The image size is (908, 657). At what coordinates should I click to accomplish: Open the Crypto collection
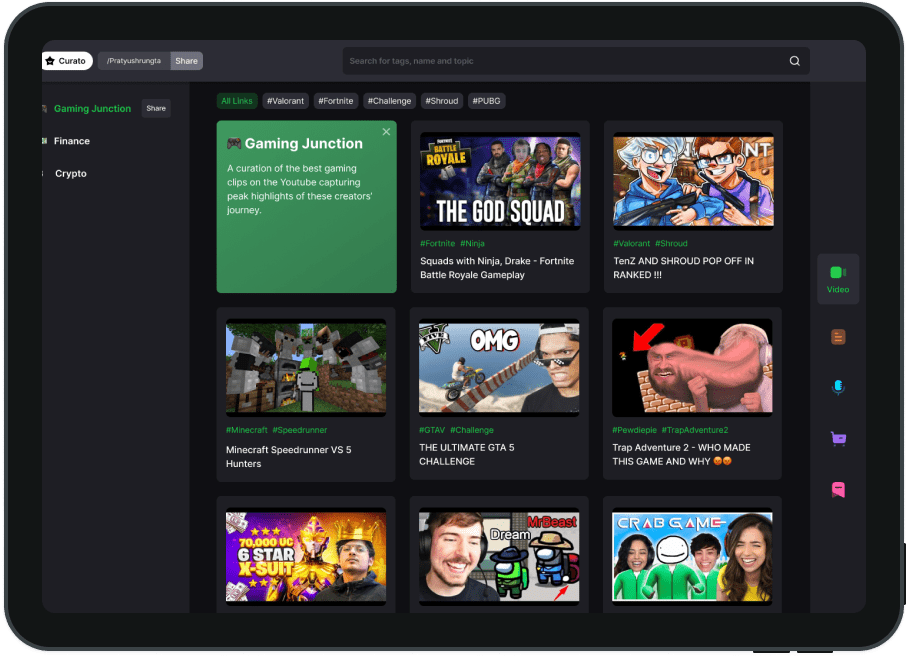click(x=71, y=173)
